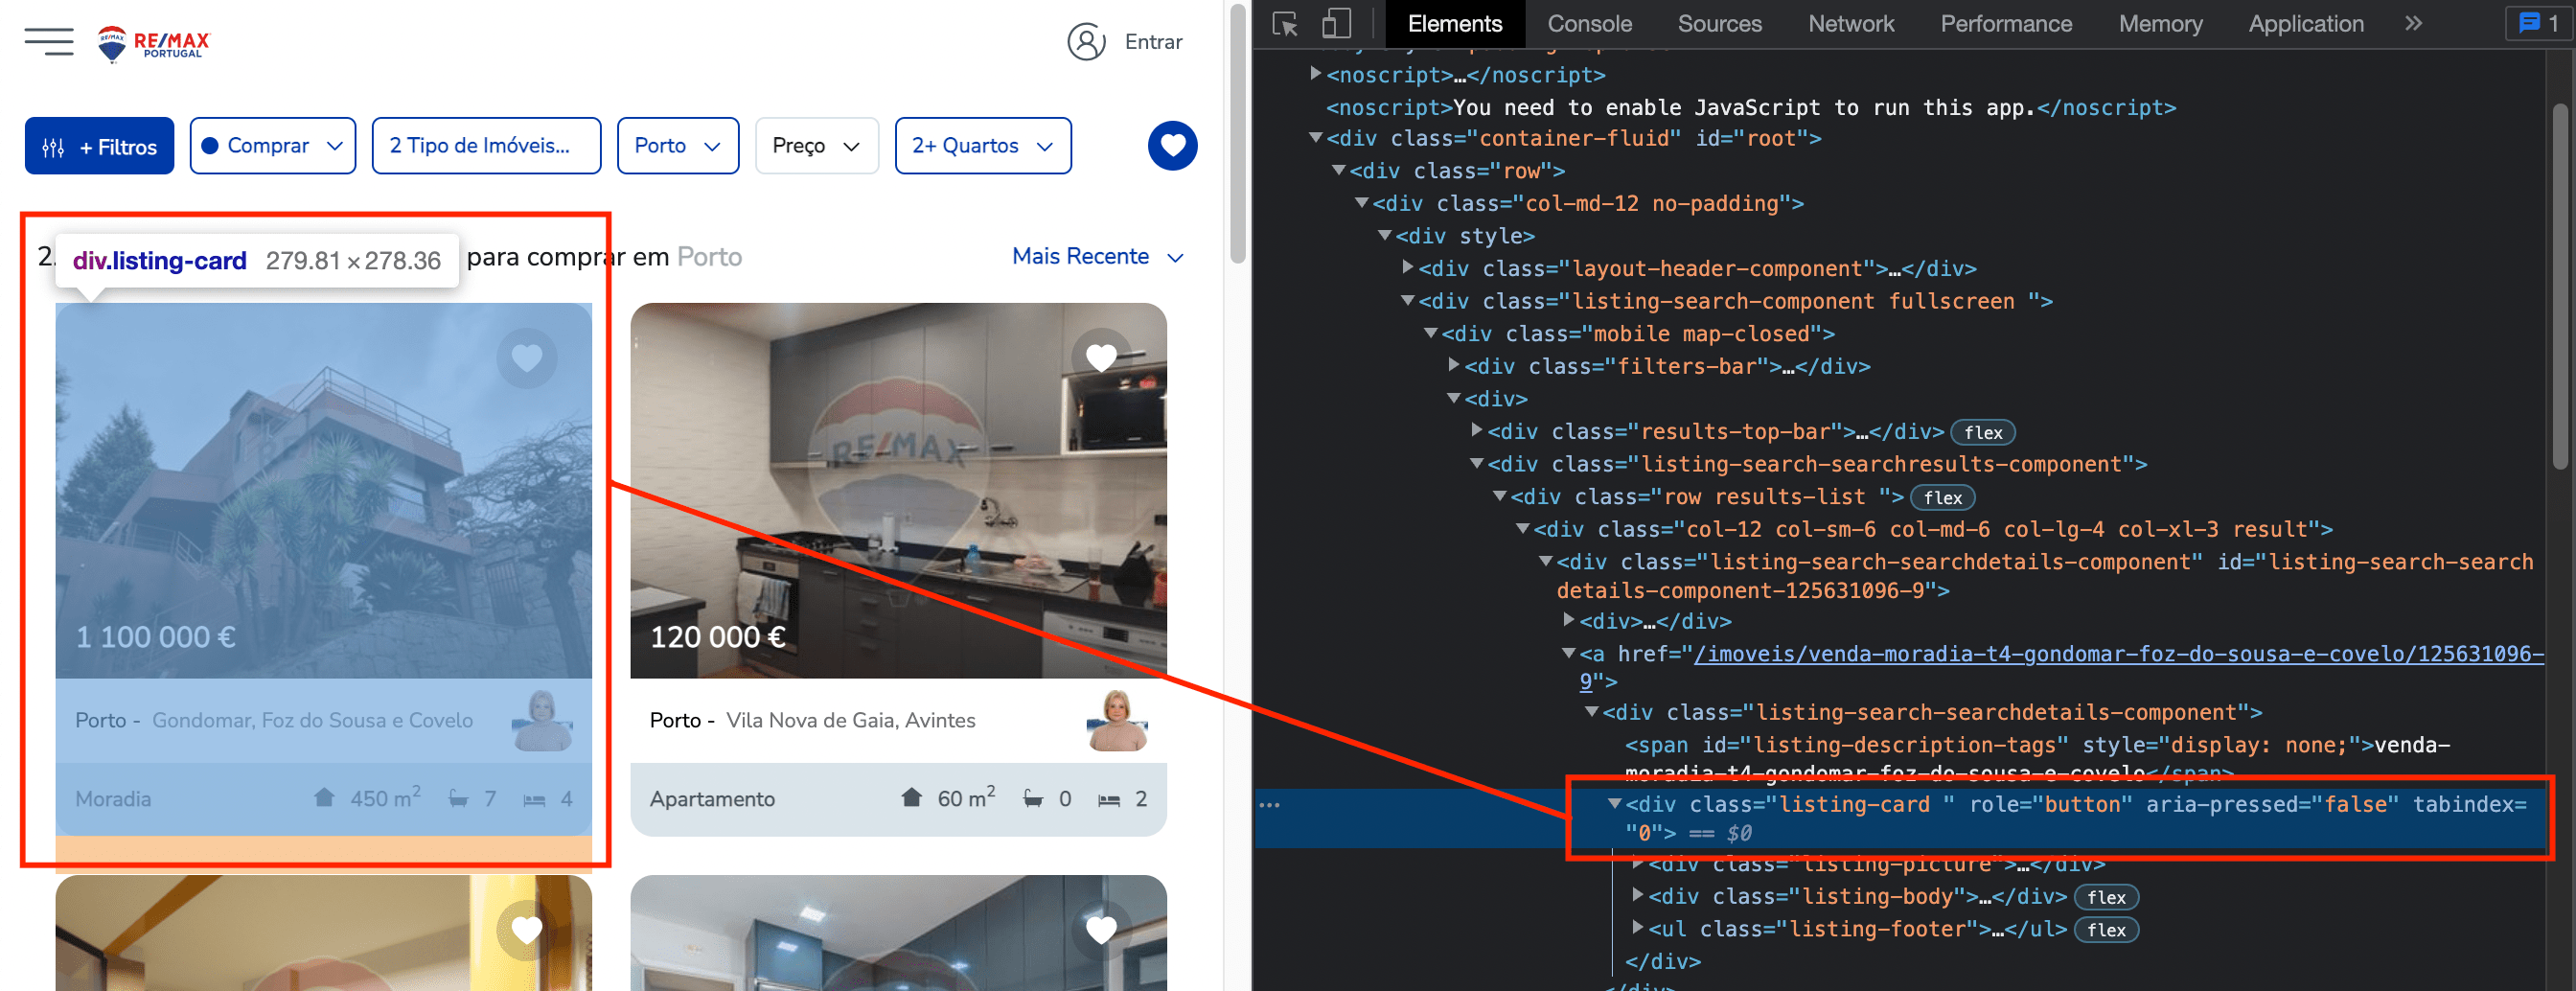The height and width of the screenshot is (991, 2576).
Task: Switch to the Application tab
Action: coord(2306,24)
